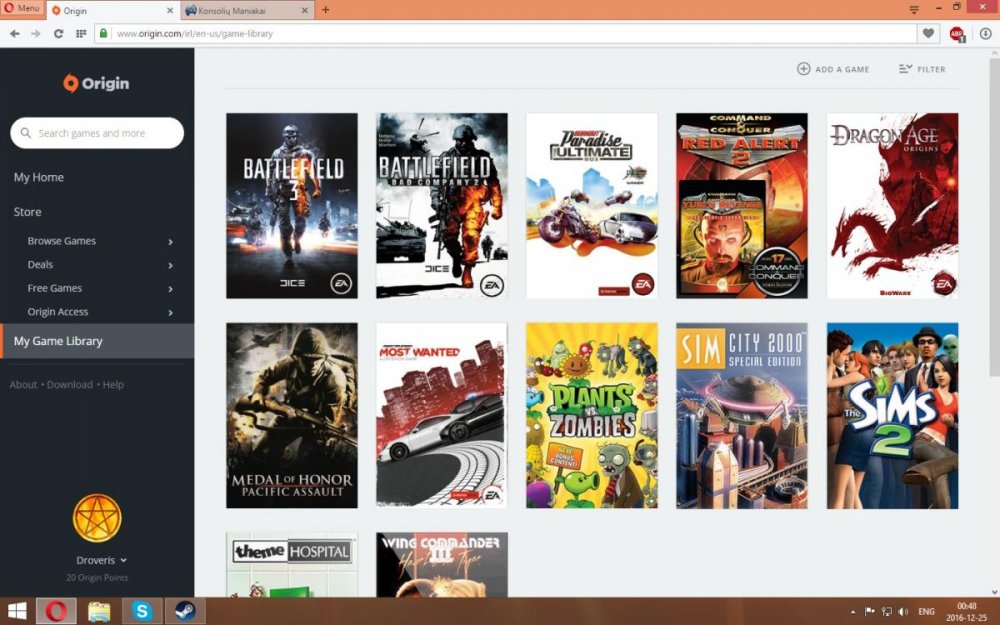This screenshot has height=625, width=1000.
Task: Click the magnifier search icon
Action: click(x=26, y=133)
